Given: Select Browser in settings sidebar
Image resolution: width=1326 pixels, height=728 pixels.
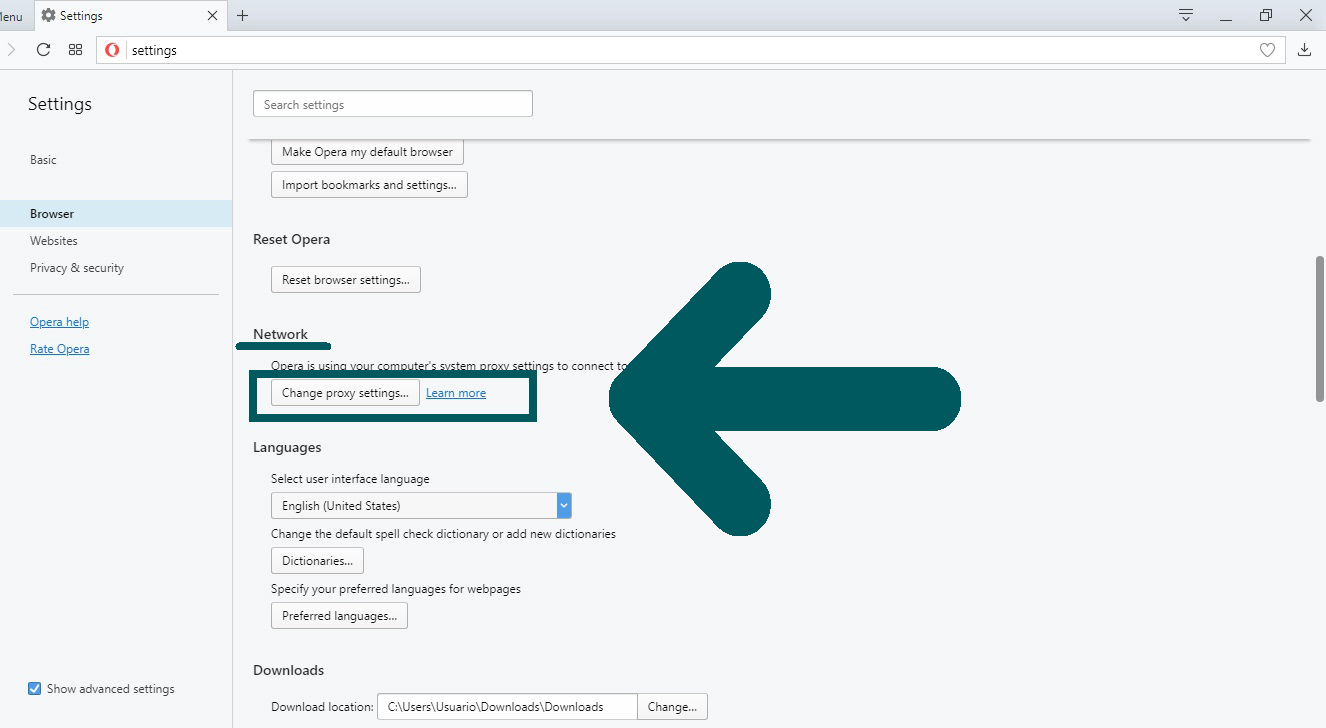Looking at the screenshot, I should [116, 214].
